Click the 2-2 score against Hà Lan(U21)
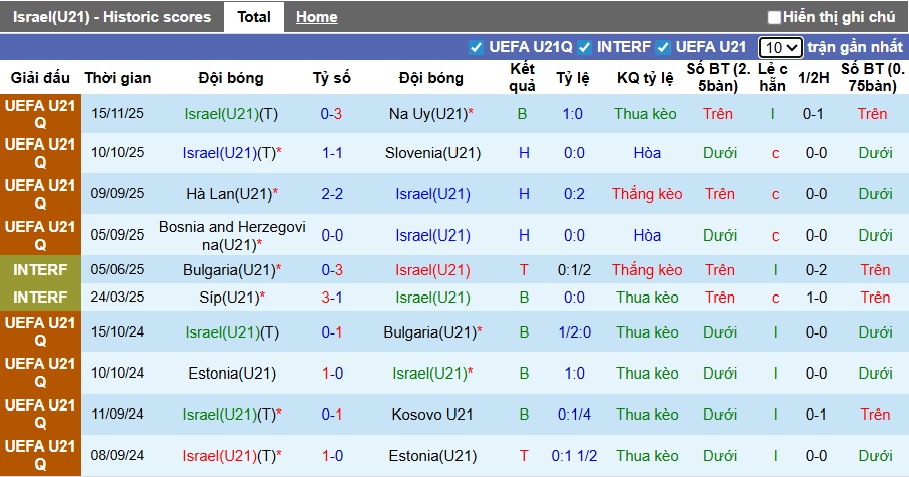 point(332,194)
